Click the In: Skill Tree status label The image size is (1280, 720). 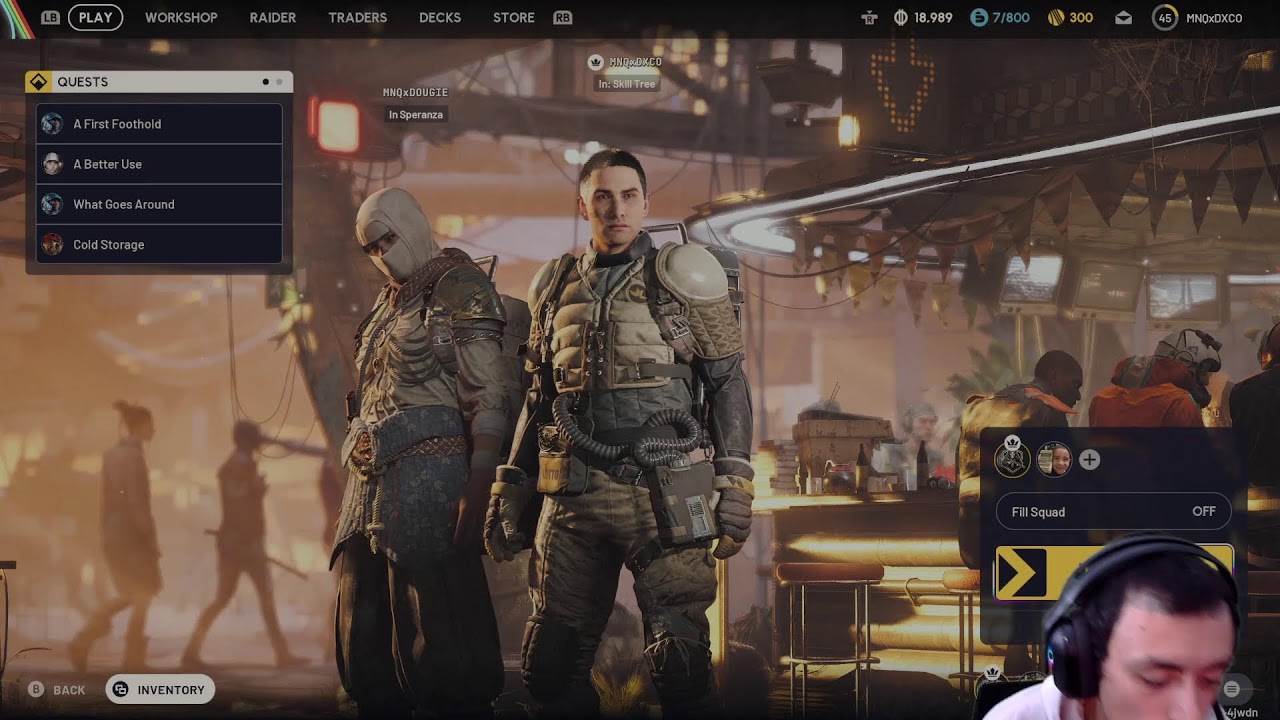[x=627, y=85]
